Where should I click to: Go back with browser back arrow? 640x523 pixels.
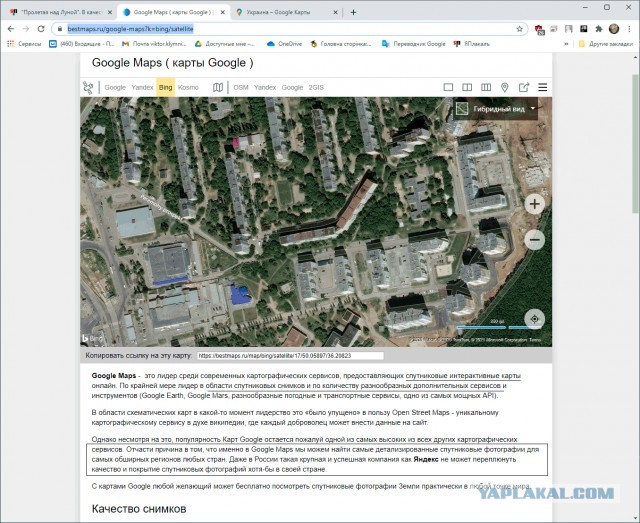click(x=11, y=29)
